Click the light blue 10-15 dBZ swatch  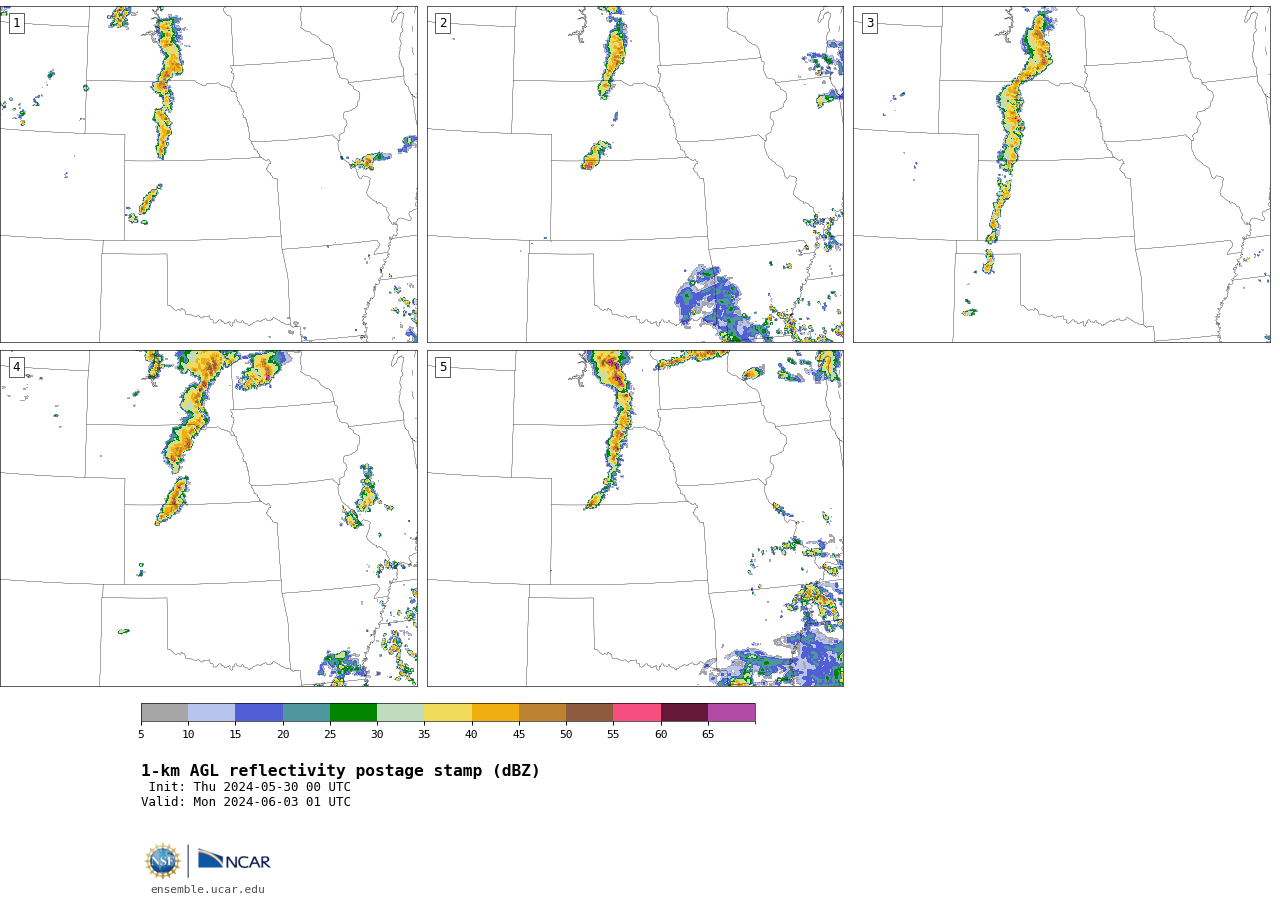(211, 713)
